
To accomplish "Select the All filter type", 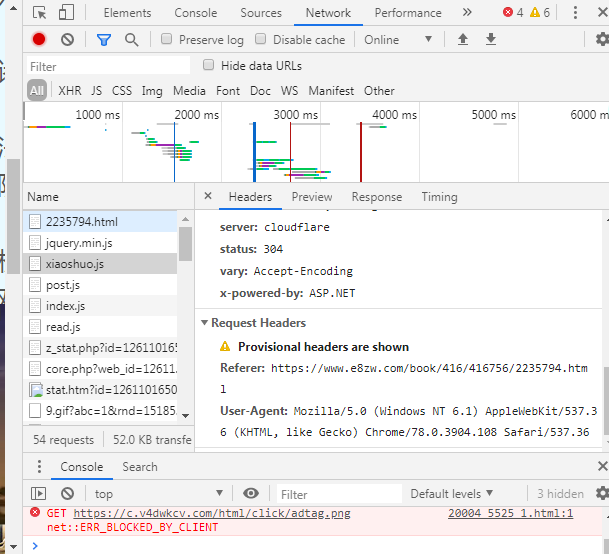I will pos(37,91).
